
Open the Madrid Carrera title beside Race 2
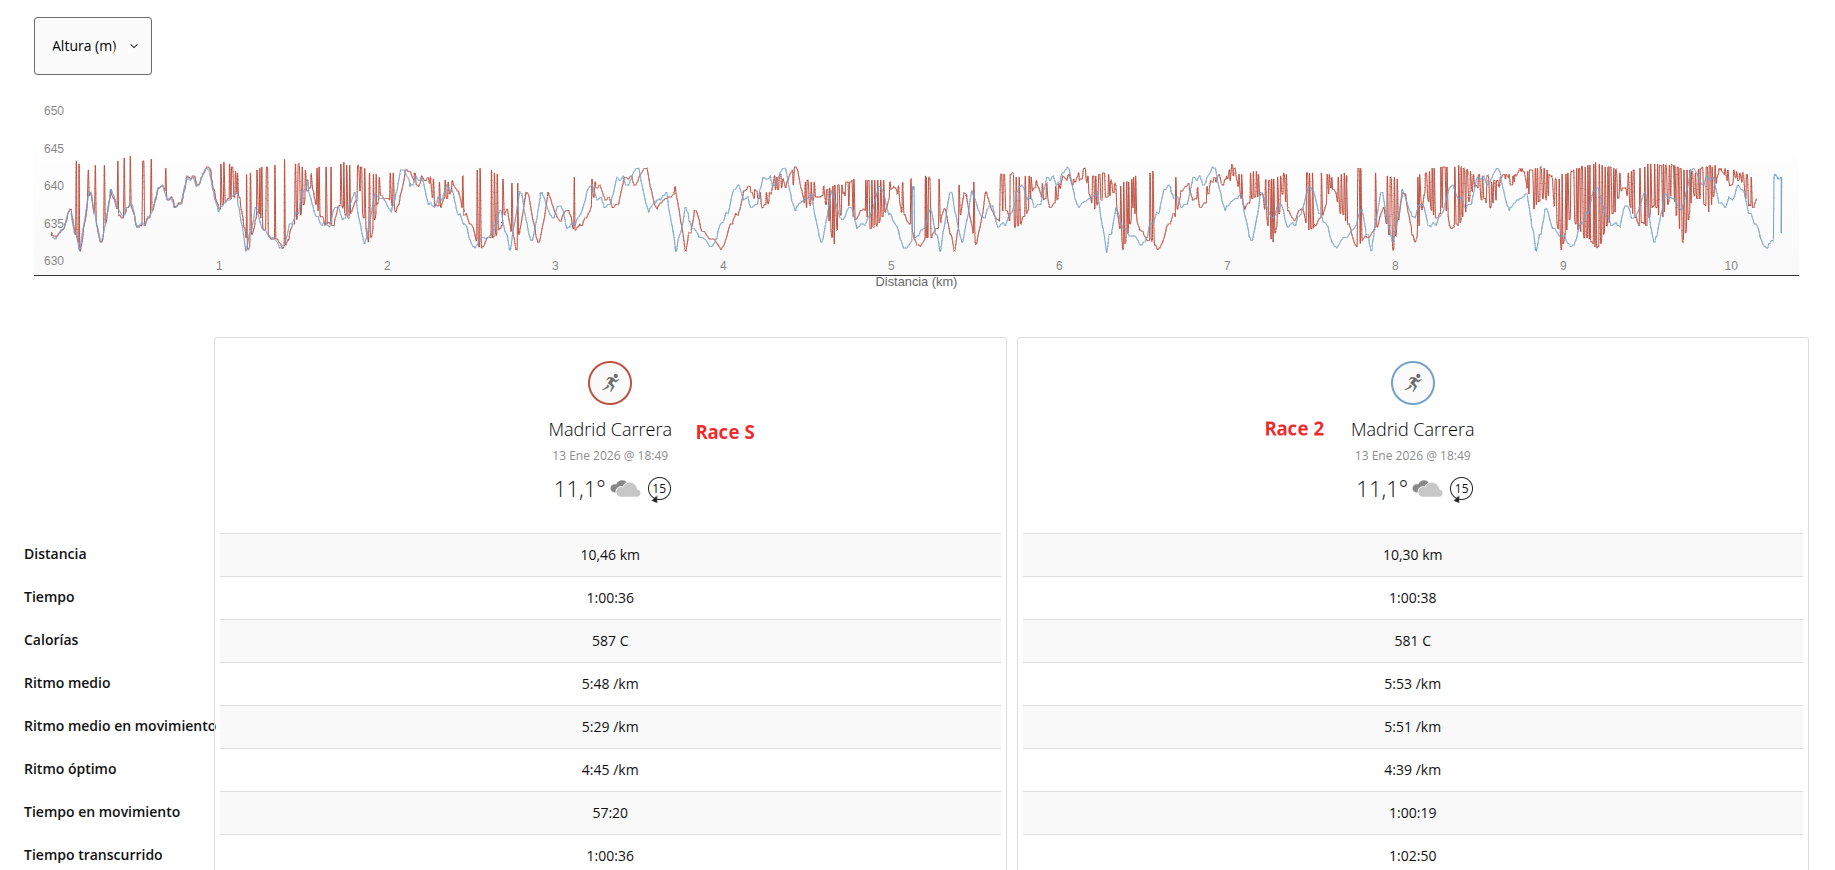click(x=1412, y=430)
